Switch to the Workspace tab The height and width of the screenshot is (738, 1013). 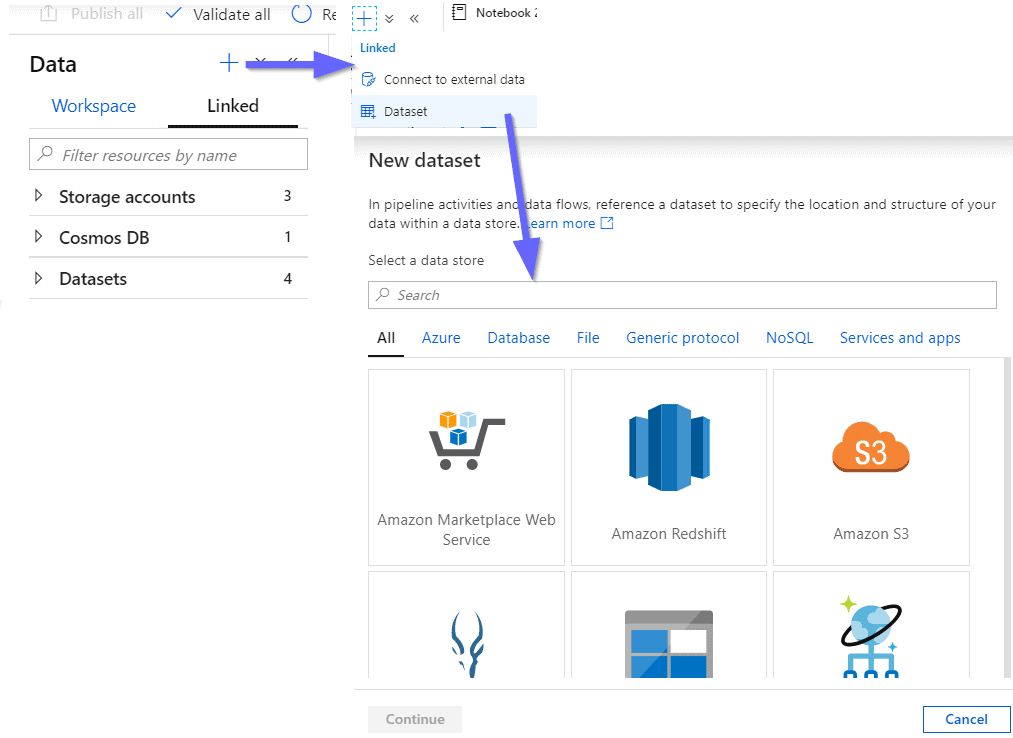(94, 106)
